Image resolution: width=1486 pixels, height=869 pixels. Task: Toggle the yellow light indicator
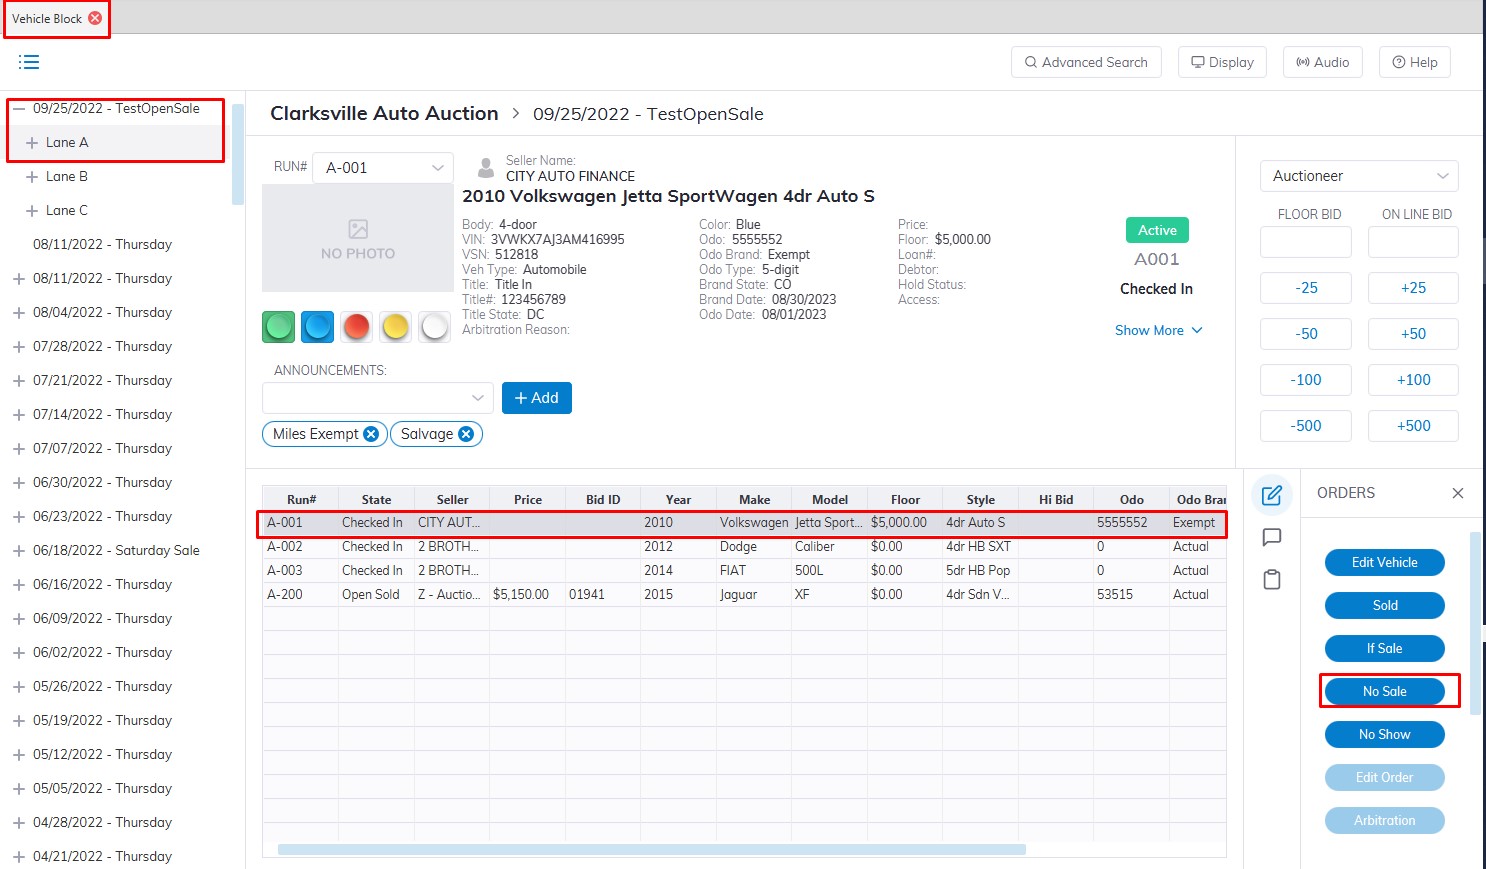coord(395,326)
